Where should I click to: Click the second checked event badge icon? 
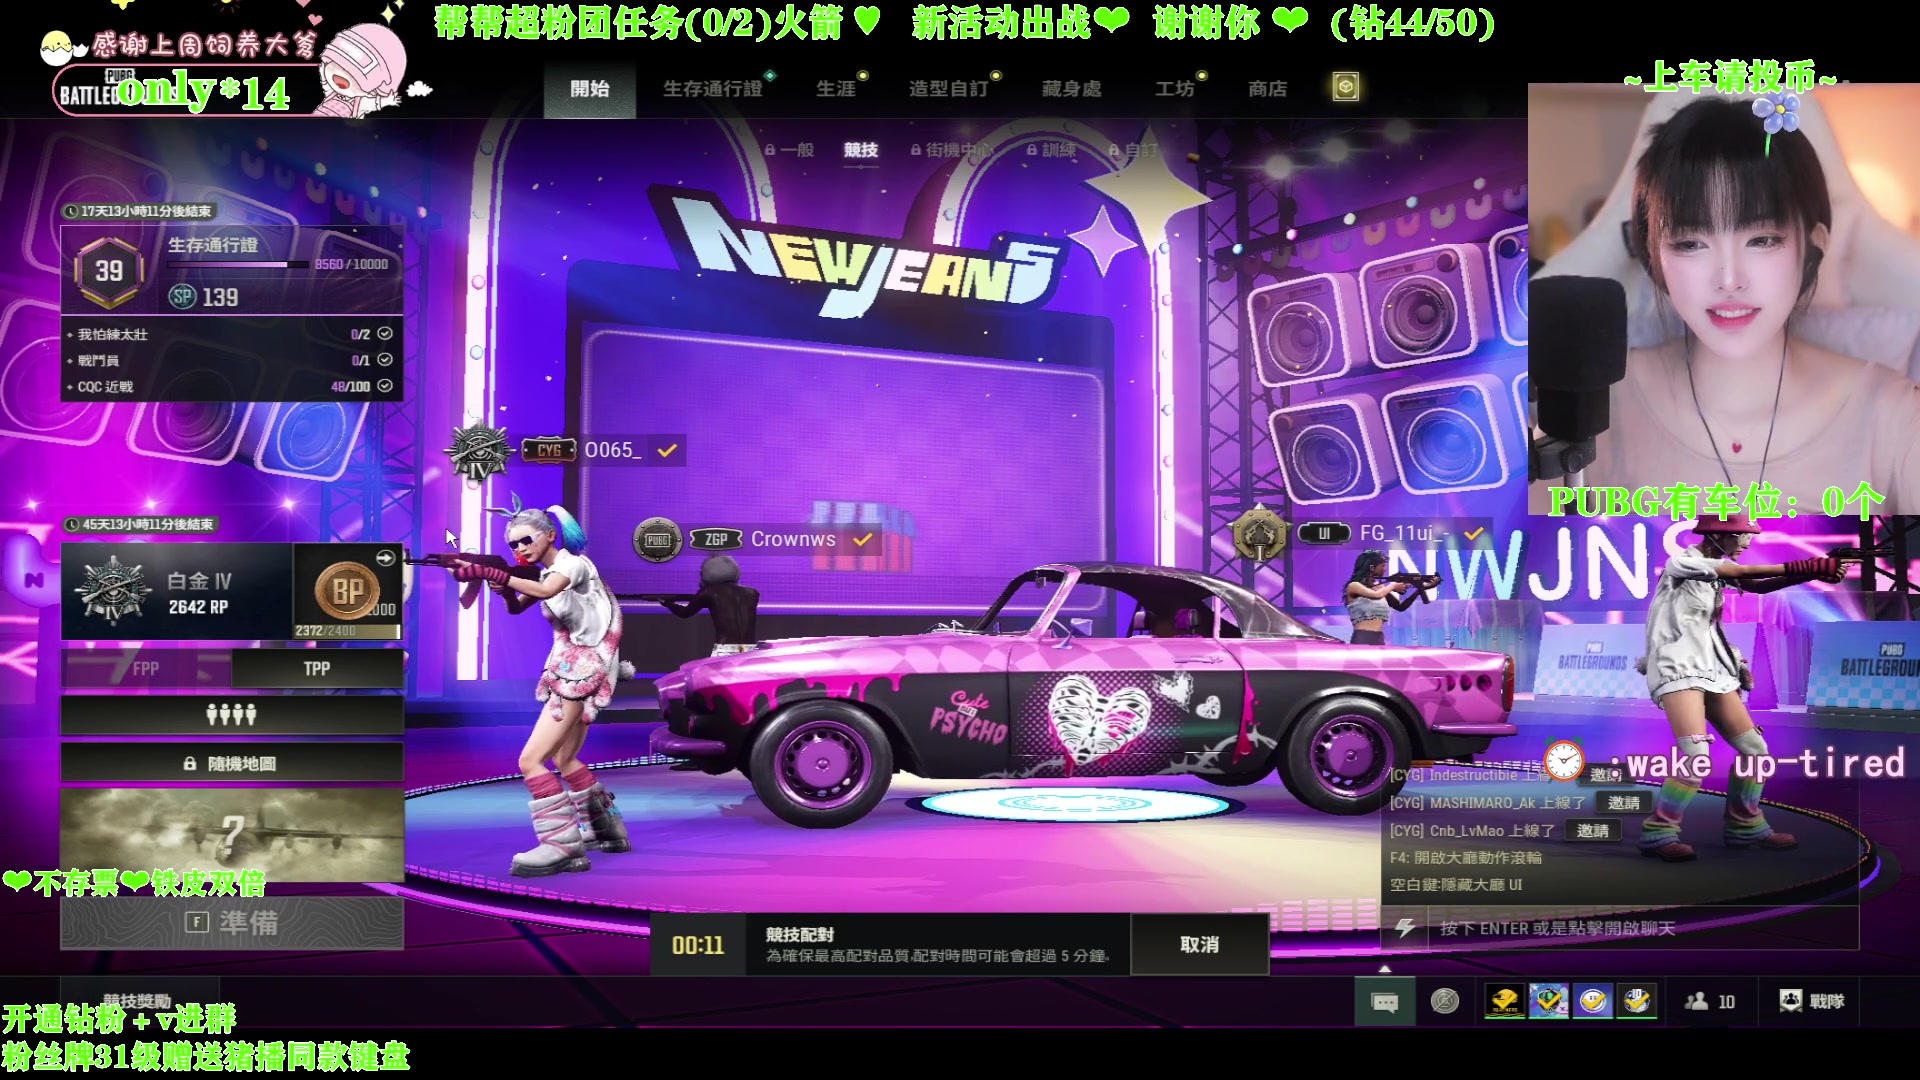point(1549,1000)
